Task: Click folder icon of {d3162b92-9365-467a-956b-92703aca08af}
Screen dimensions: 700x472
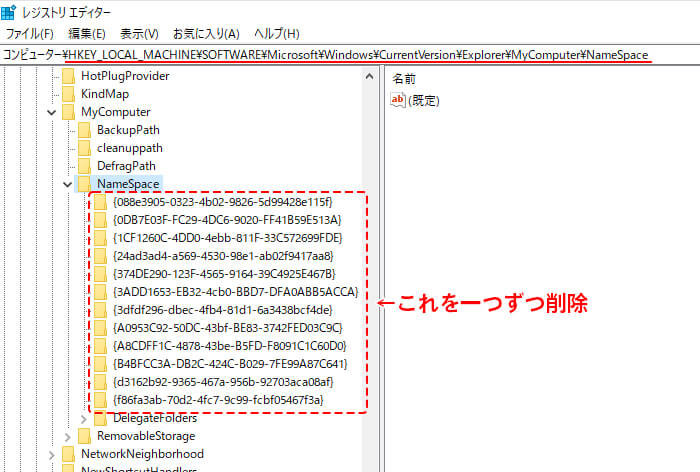Action: pyautogui.click(x=100, y=382)
